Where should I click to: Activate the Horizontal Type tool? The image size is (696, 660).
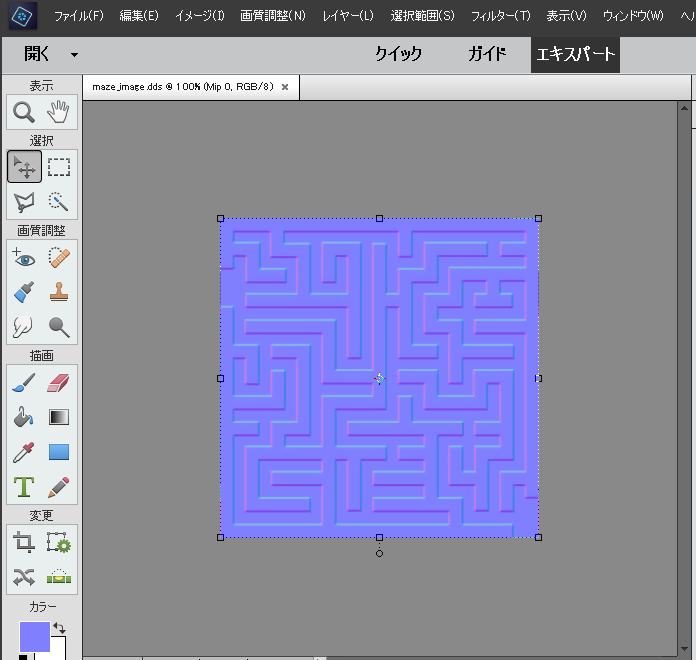[x=24, y=487]
